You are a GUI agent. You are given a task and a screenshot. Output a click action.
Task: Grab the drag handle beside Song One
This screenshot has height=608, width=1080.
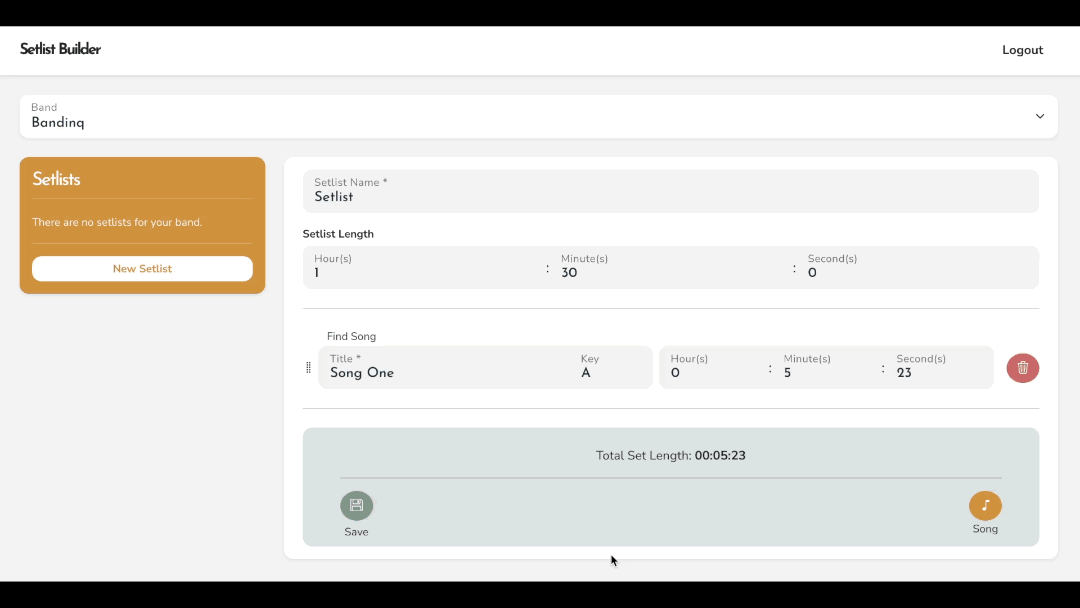[x=308, y=367]
